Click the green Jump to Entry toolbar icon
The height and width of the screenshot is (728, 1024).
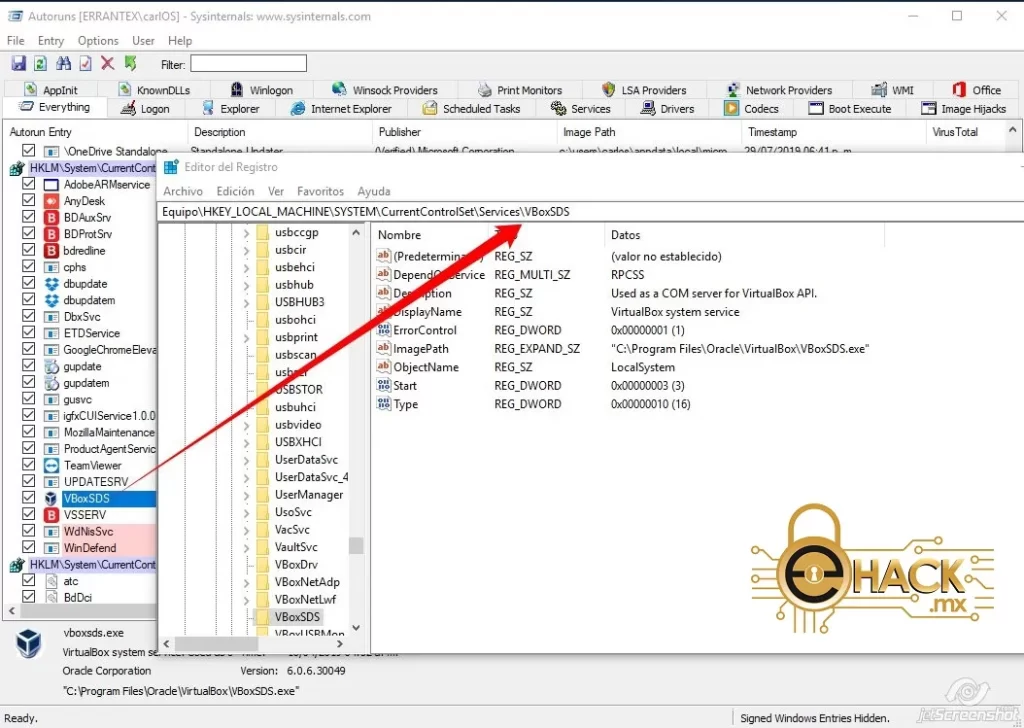point(131,63)
